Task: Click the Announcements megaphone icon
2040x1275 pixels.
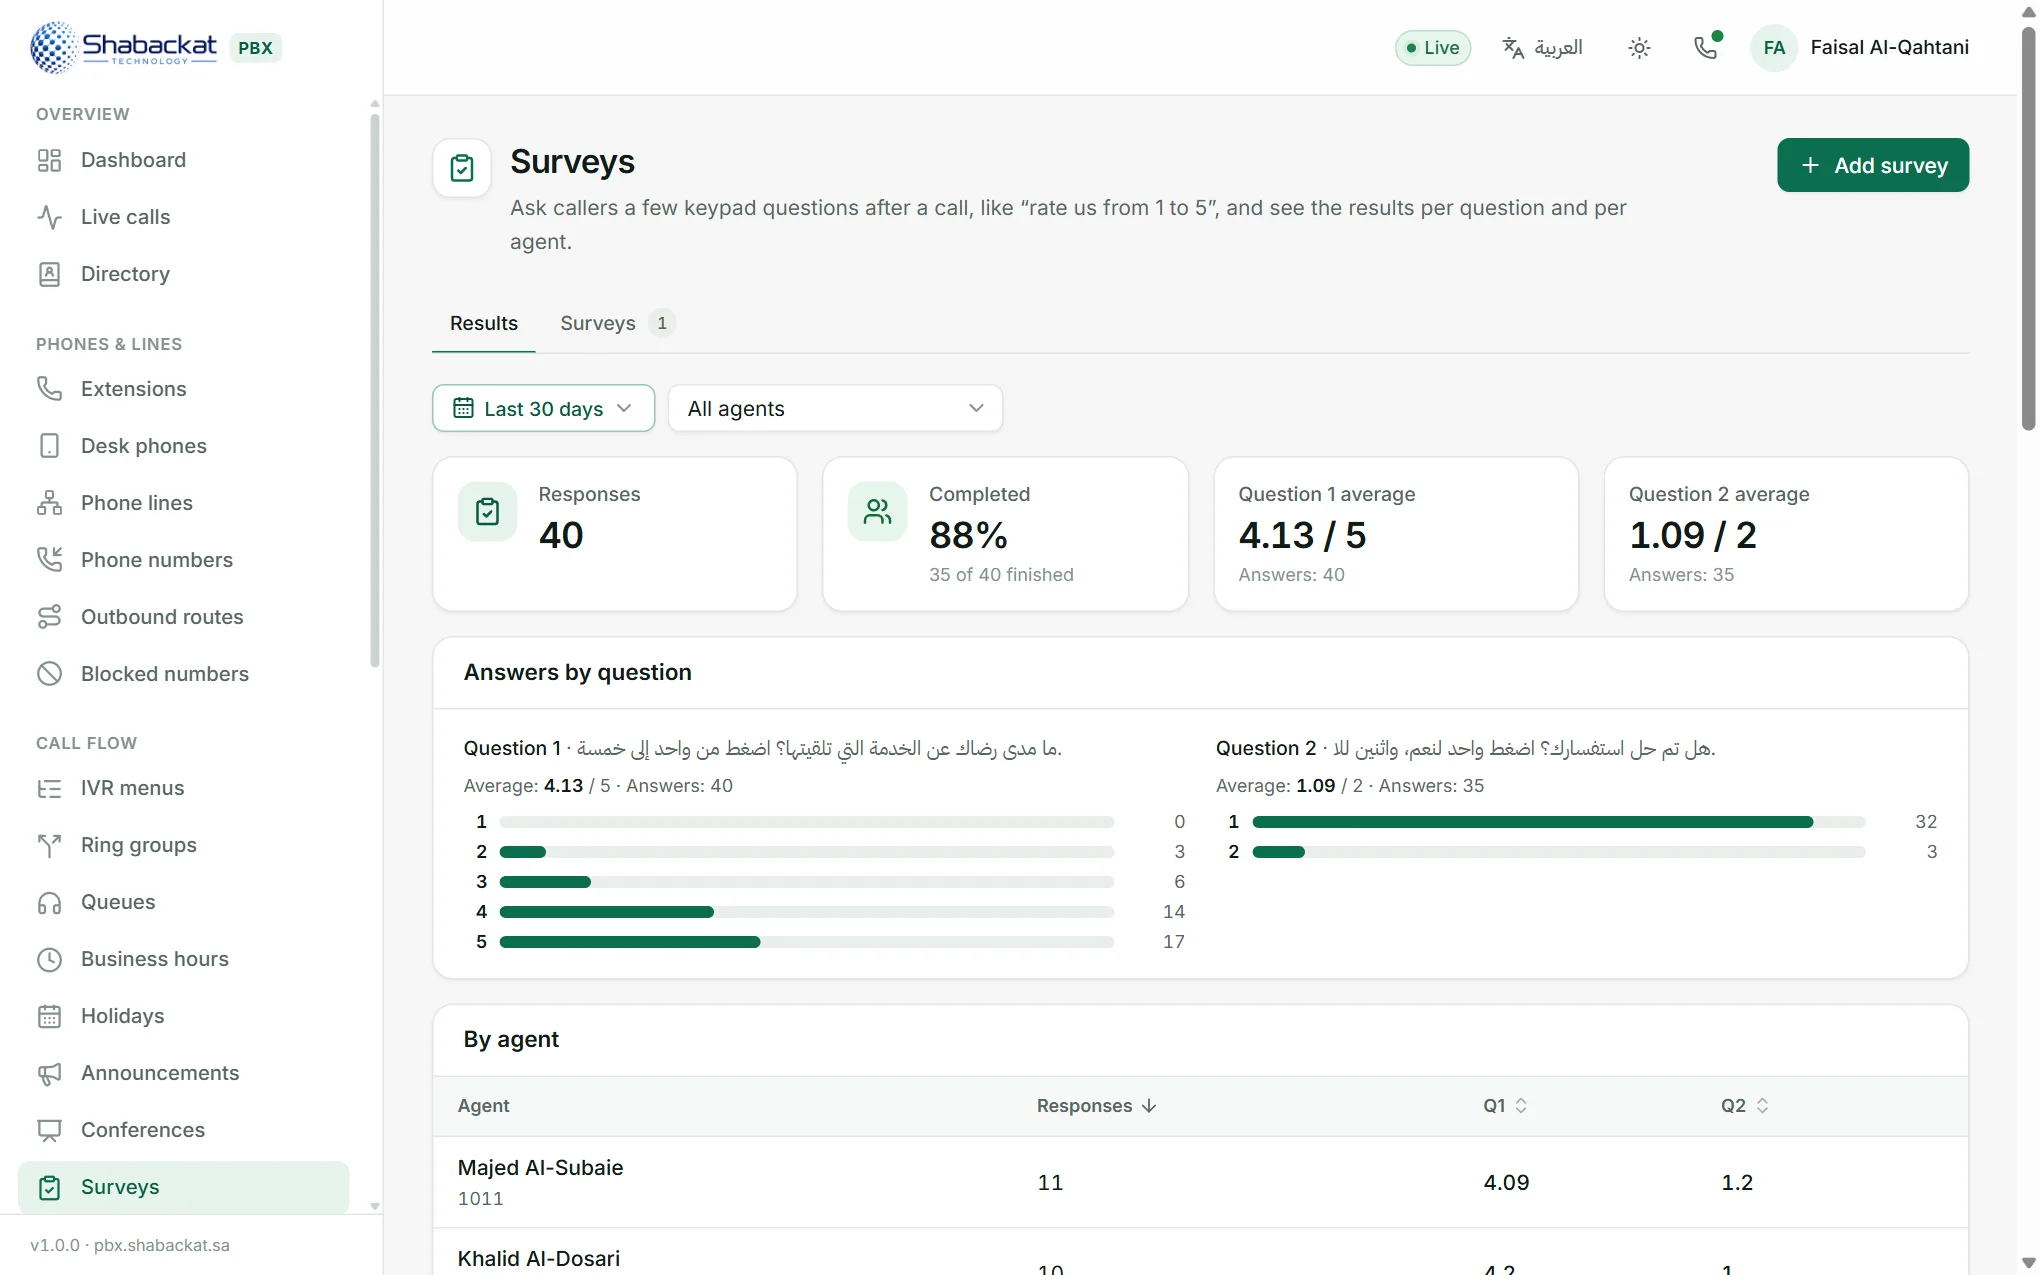Action: (49, 1073)
